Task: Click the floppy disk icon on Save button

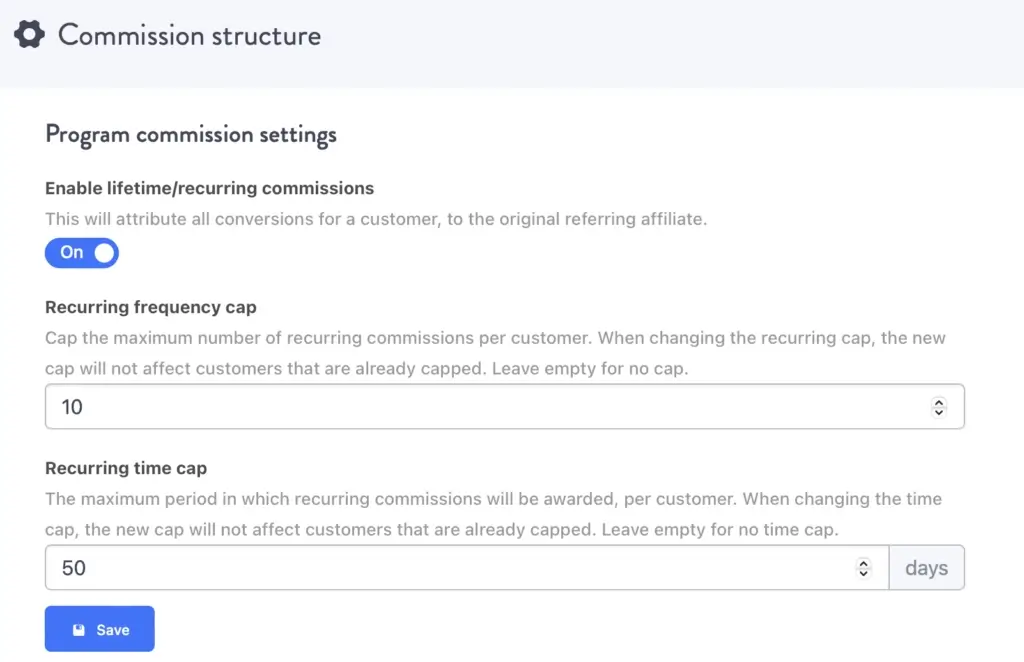Action: (x=79, y=629)
